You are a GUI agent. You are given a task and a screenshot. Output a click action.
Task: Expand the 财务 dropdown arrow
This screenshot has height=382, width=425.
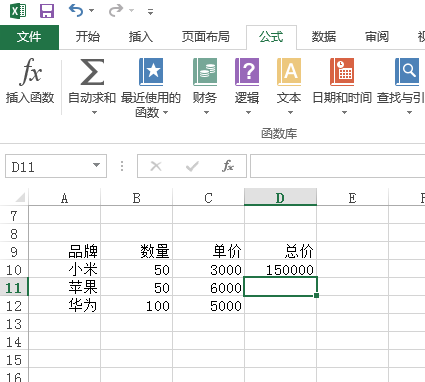point(206,113)
